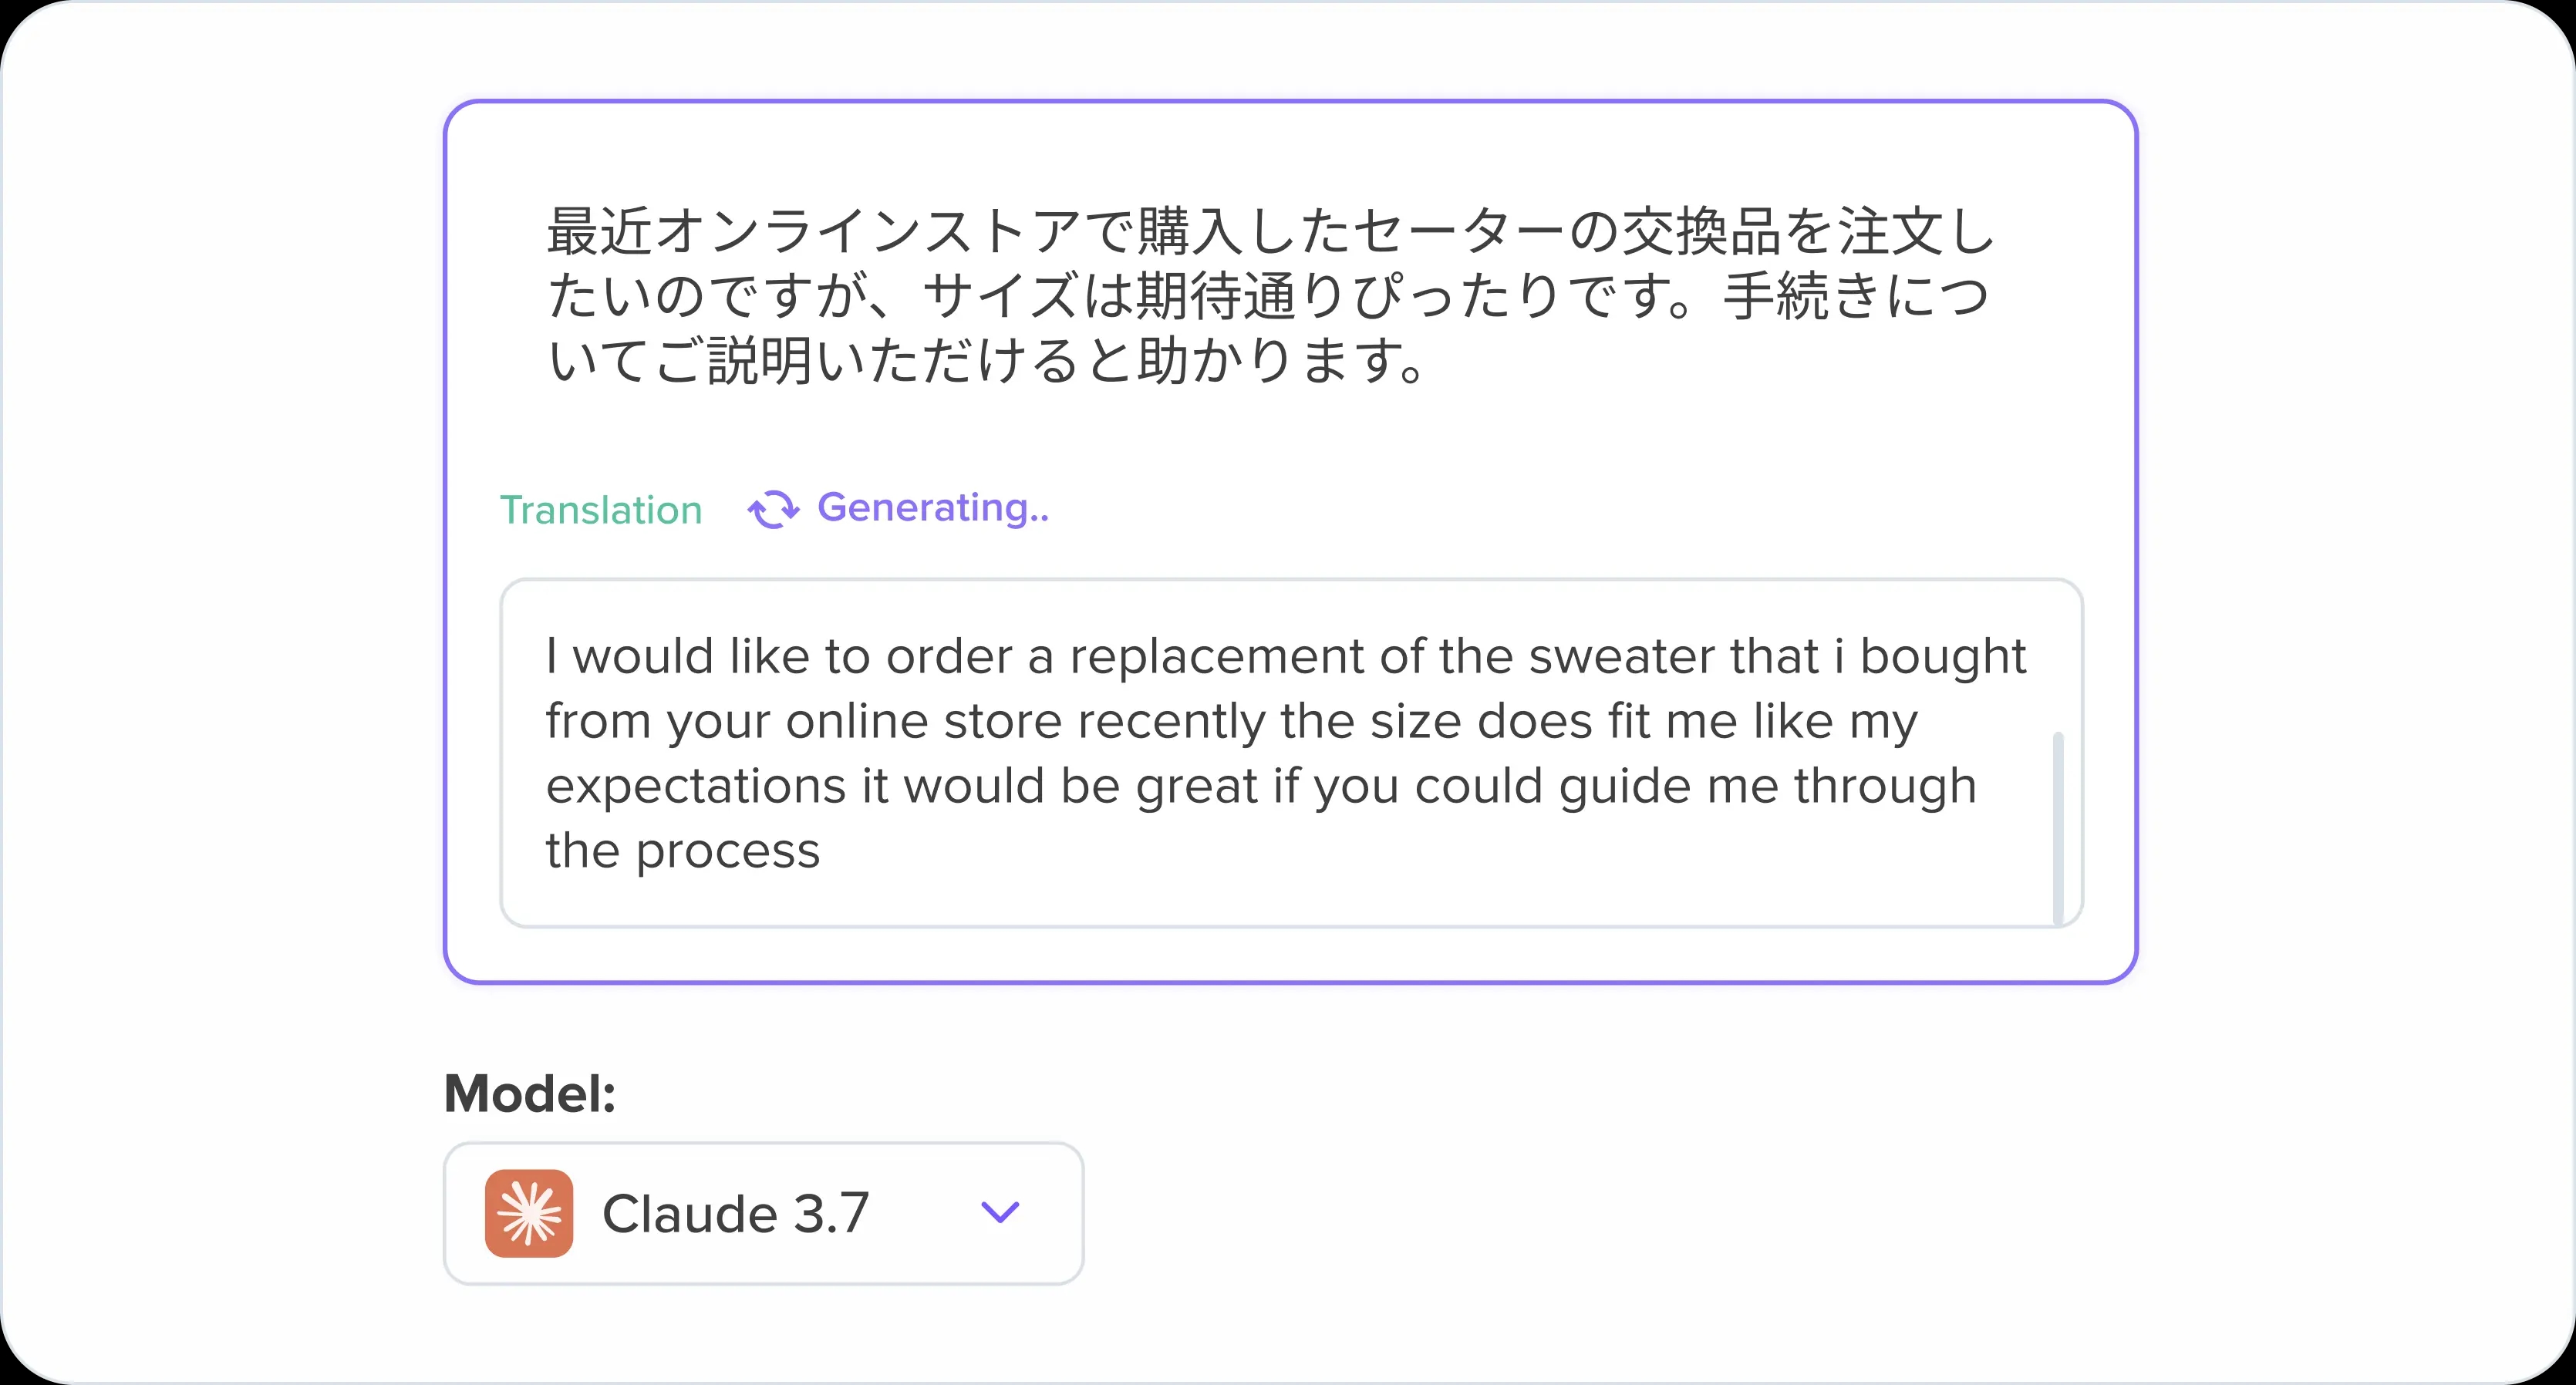The height and width of the screenshot is (1385, 2576).
Task: Focus the English translation text box
Action: 1291,753
